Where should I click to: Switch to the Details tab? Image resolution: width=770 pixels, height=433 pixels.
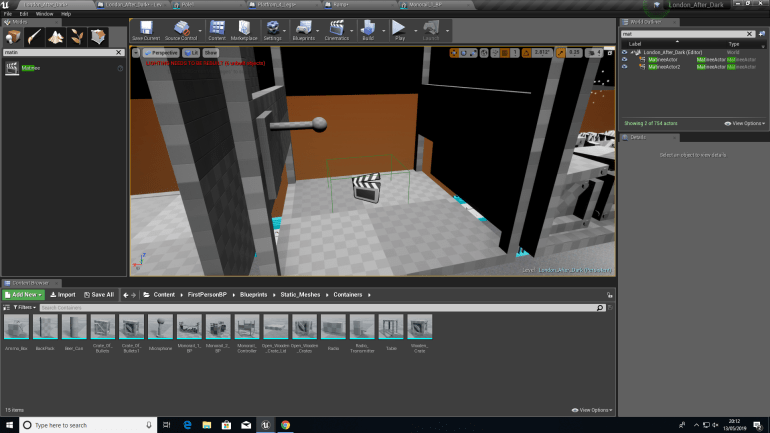[x=649, y=137]
